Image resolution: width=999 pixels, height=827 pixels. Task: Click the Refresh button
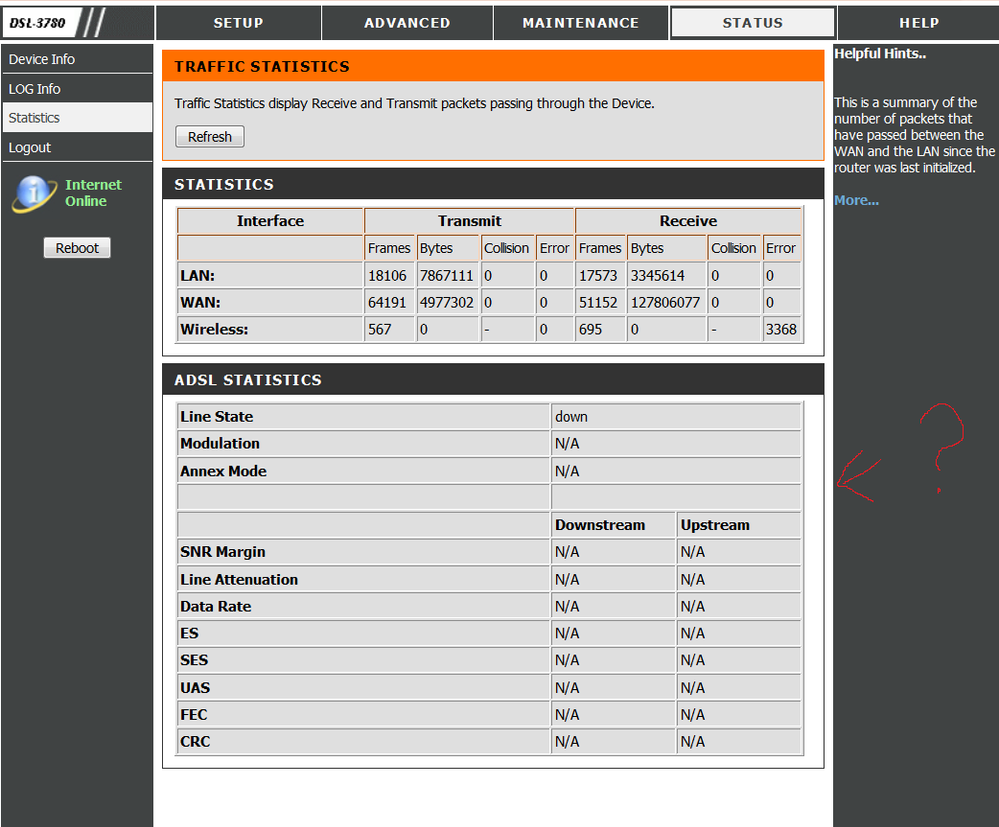210,137
